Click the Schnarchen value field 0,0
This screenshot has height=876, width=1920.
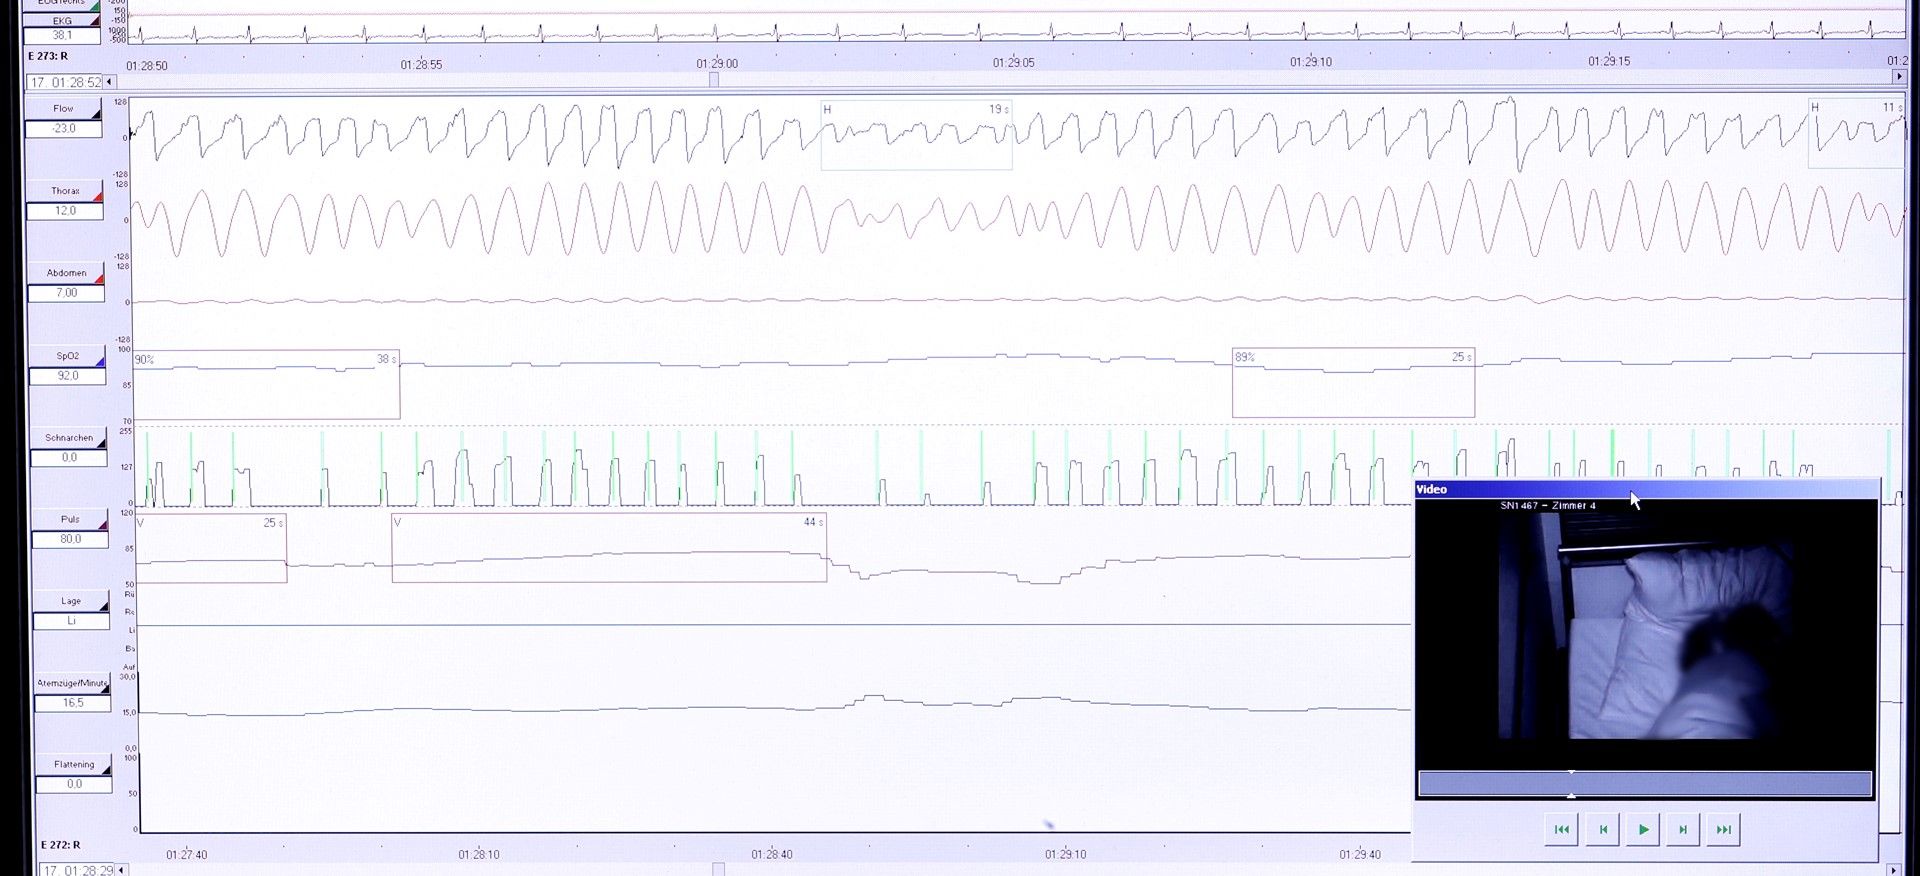[69, 458]
